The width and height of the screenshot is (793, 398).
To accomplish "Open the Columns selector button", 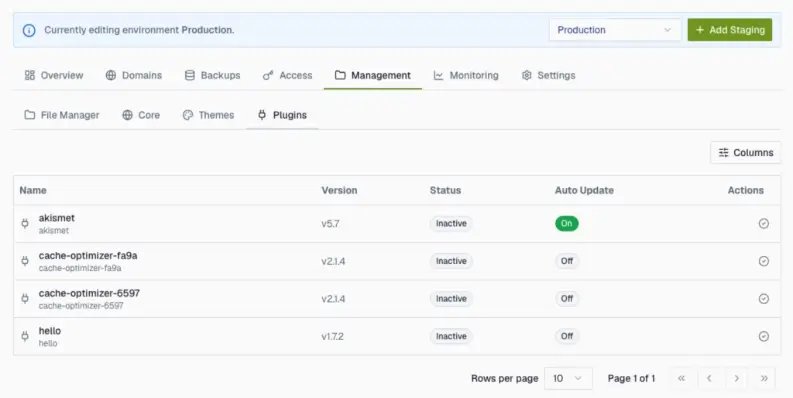I will pos(745,153).
